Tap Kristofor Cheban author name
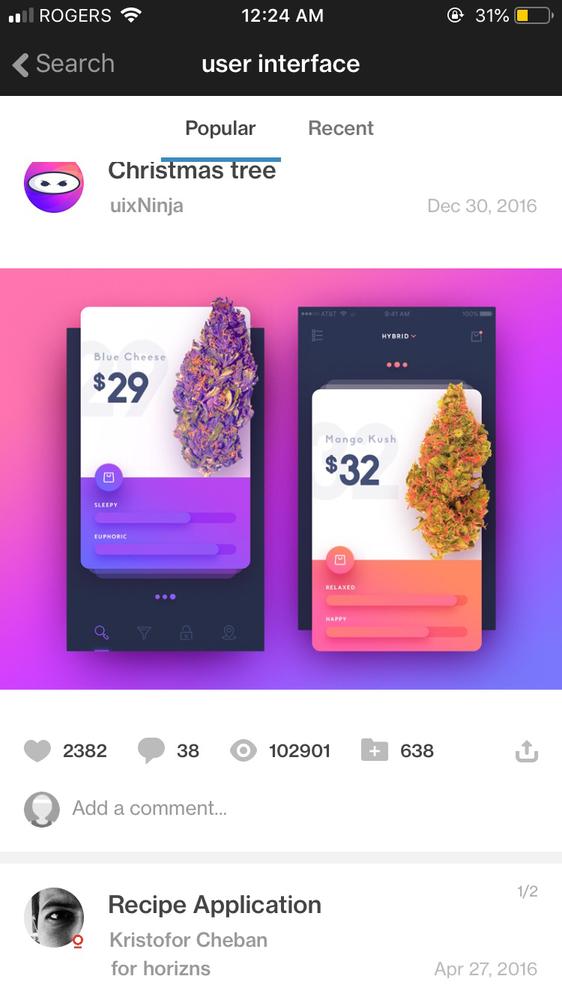 [x=188, y=939]
